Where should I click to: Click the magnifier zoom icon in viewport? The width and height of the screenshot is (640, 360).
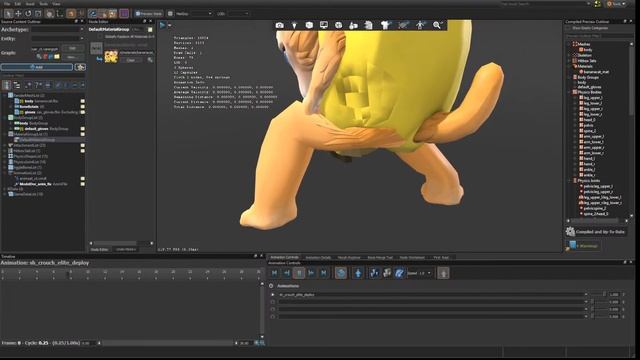click(x=437, y=25)
